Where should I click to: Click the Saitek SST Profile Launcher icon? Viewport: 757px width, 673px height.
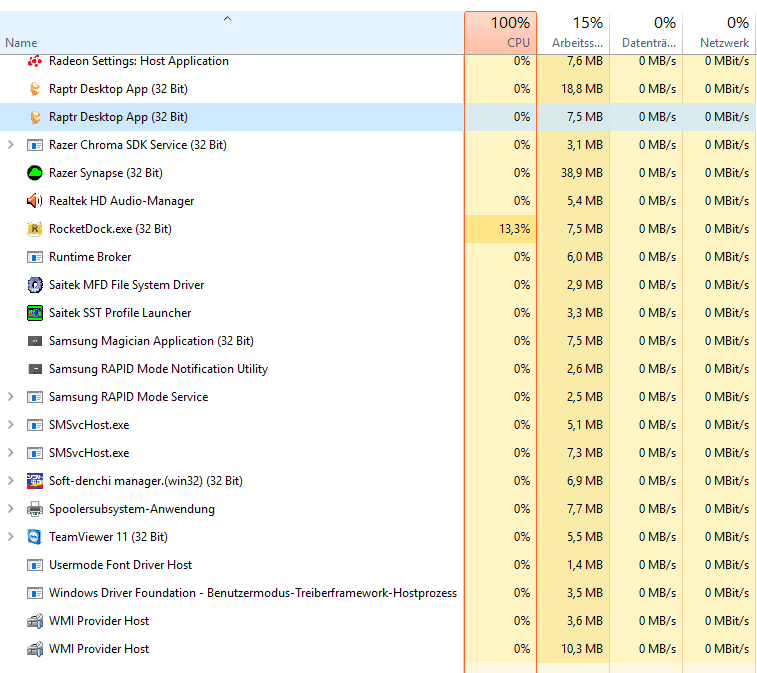click(x=35, y=313)
